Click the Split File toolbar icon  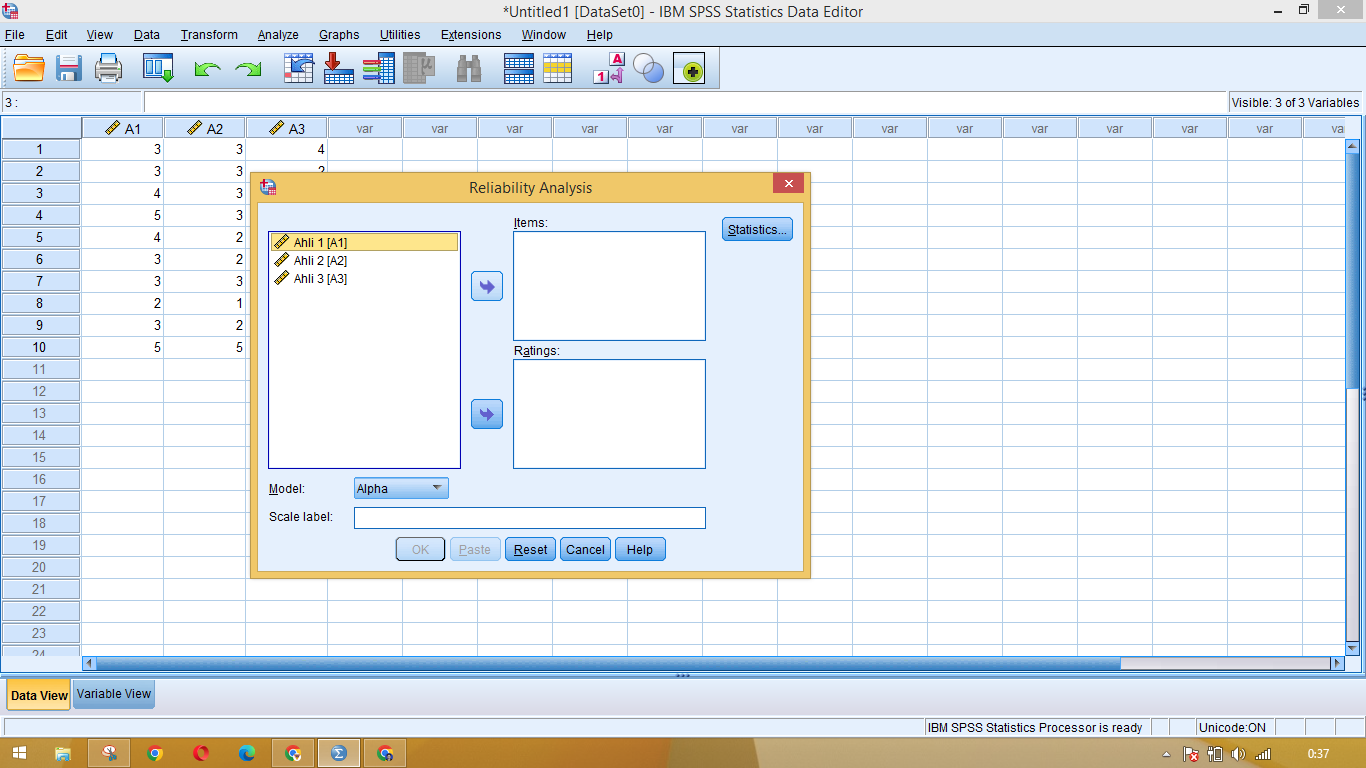pos(518,68)
